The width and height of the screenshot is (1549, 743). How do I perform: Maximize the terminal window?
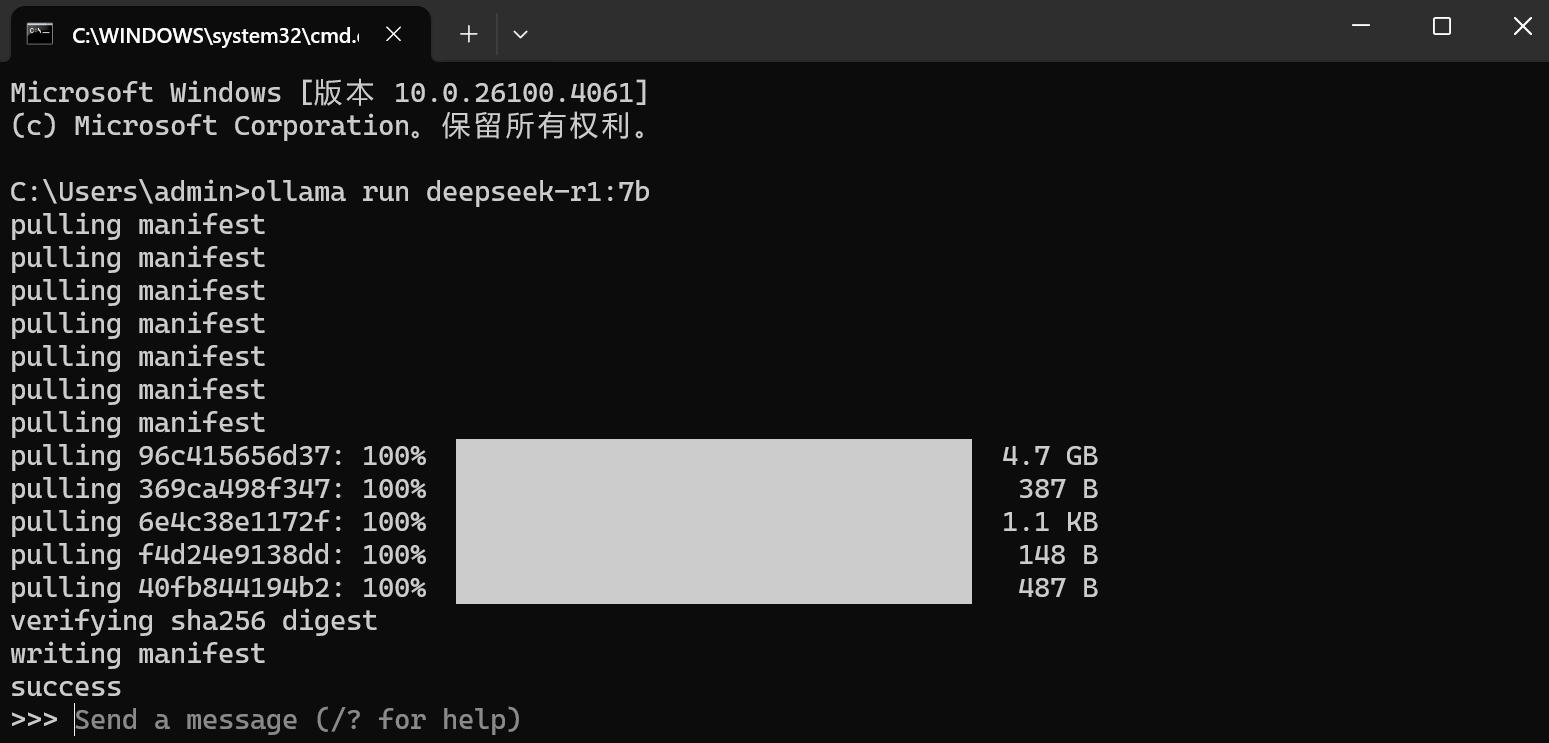tap(1441, 26)
